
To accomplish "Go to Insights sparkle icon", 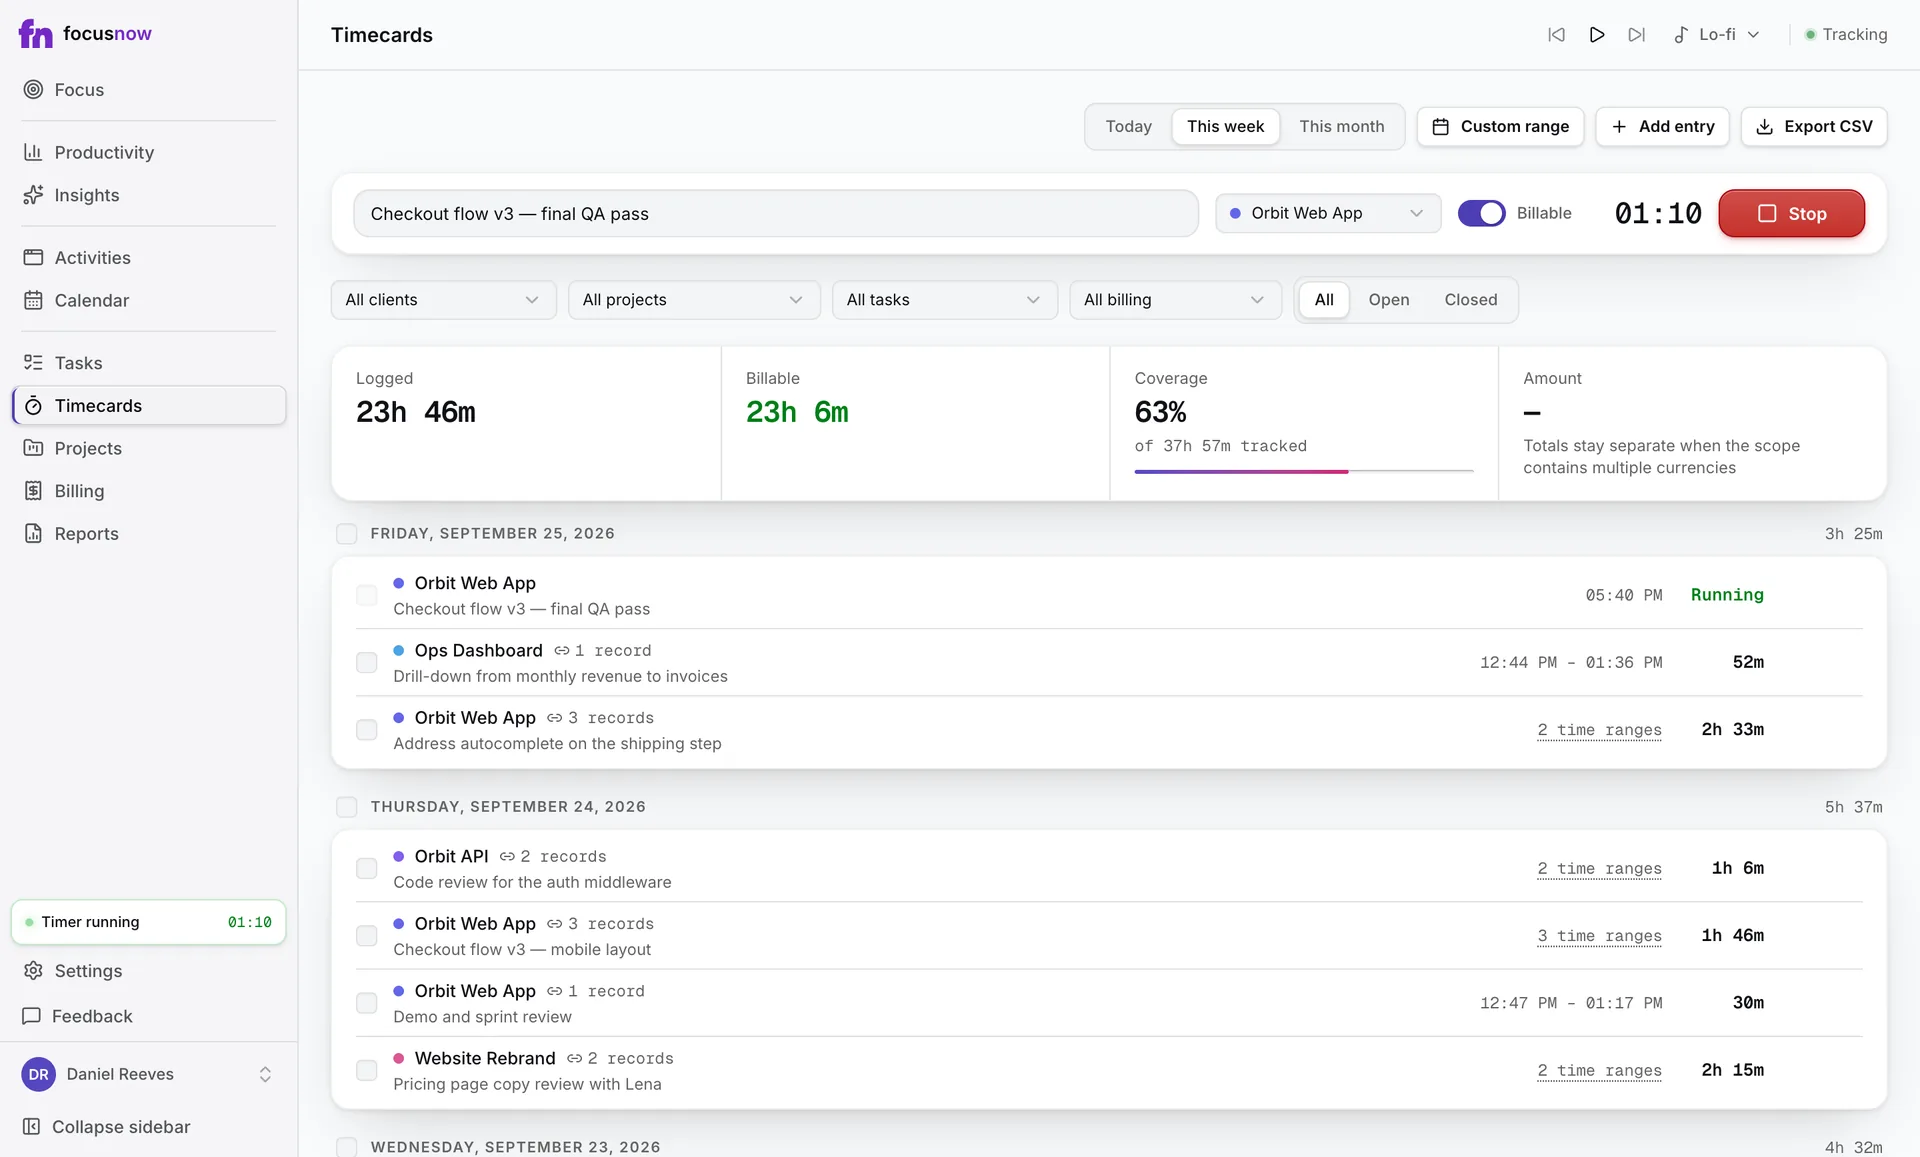I will pos(33,195).
